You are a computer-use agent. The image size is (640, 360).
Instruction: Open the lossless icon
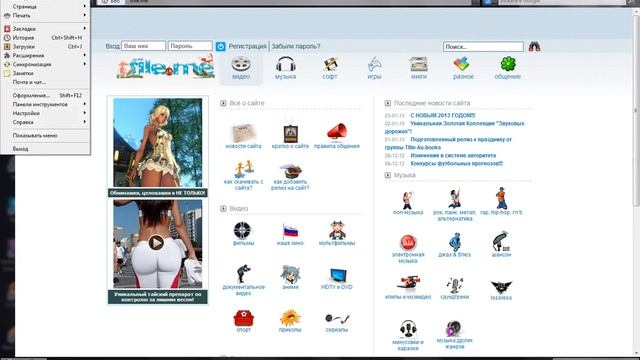501,287
